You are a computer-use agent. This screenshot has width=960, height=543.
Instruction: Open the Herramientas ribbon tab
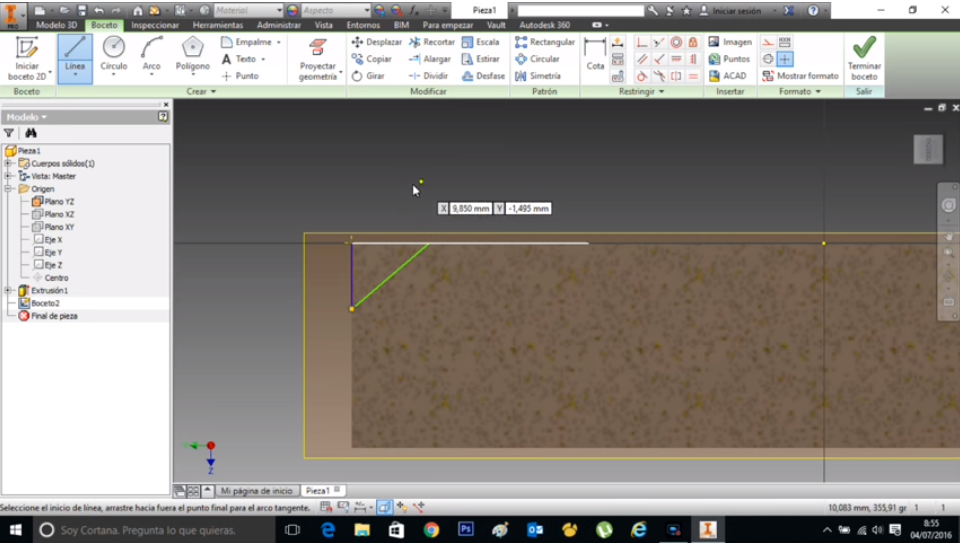(x=220, y=24)
